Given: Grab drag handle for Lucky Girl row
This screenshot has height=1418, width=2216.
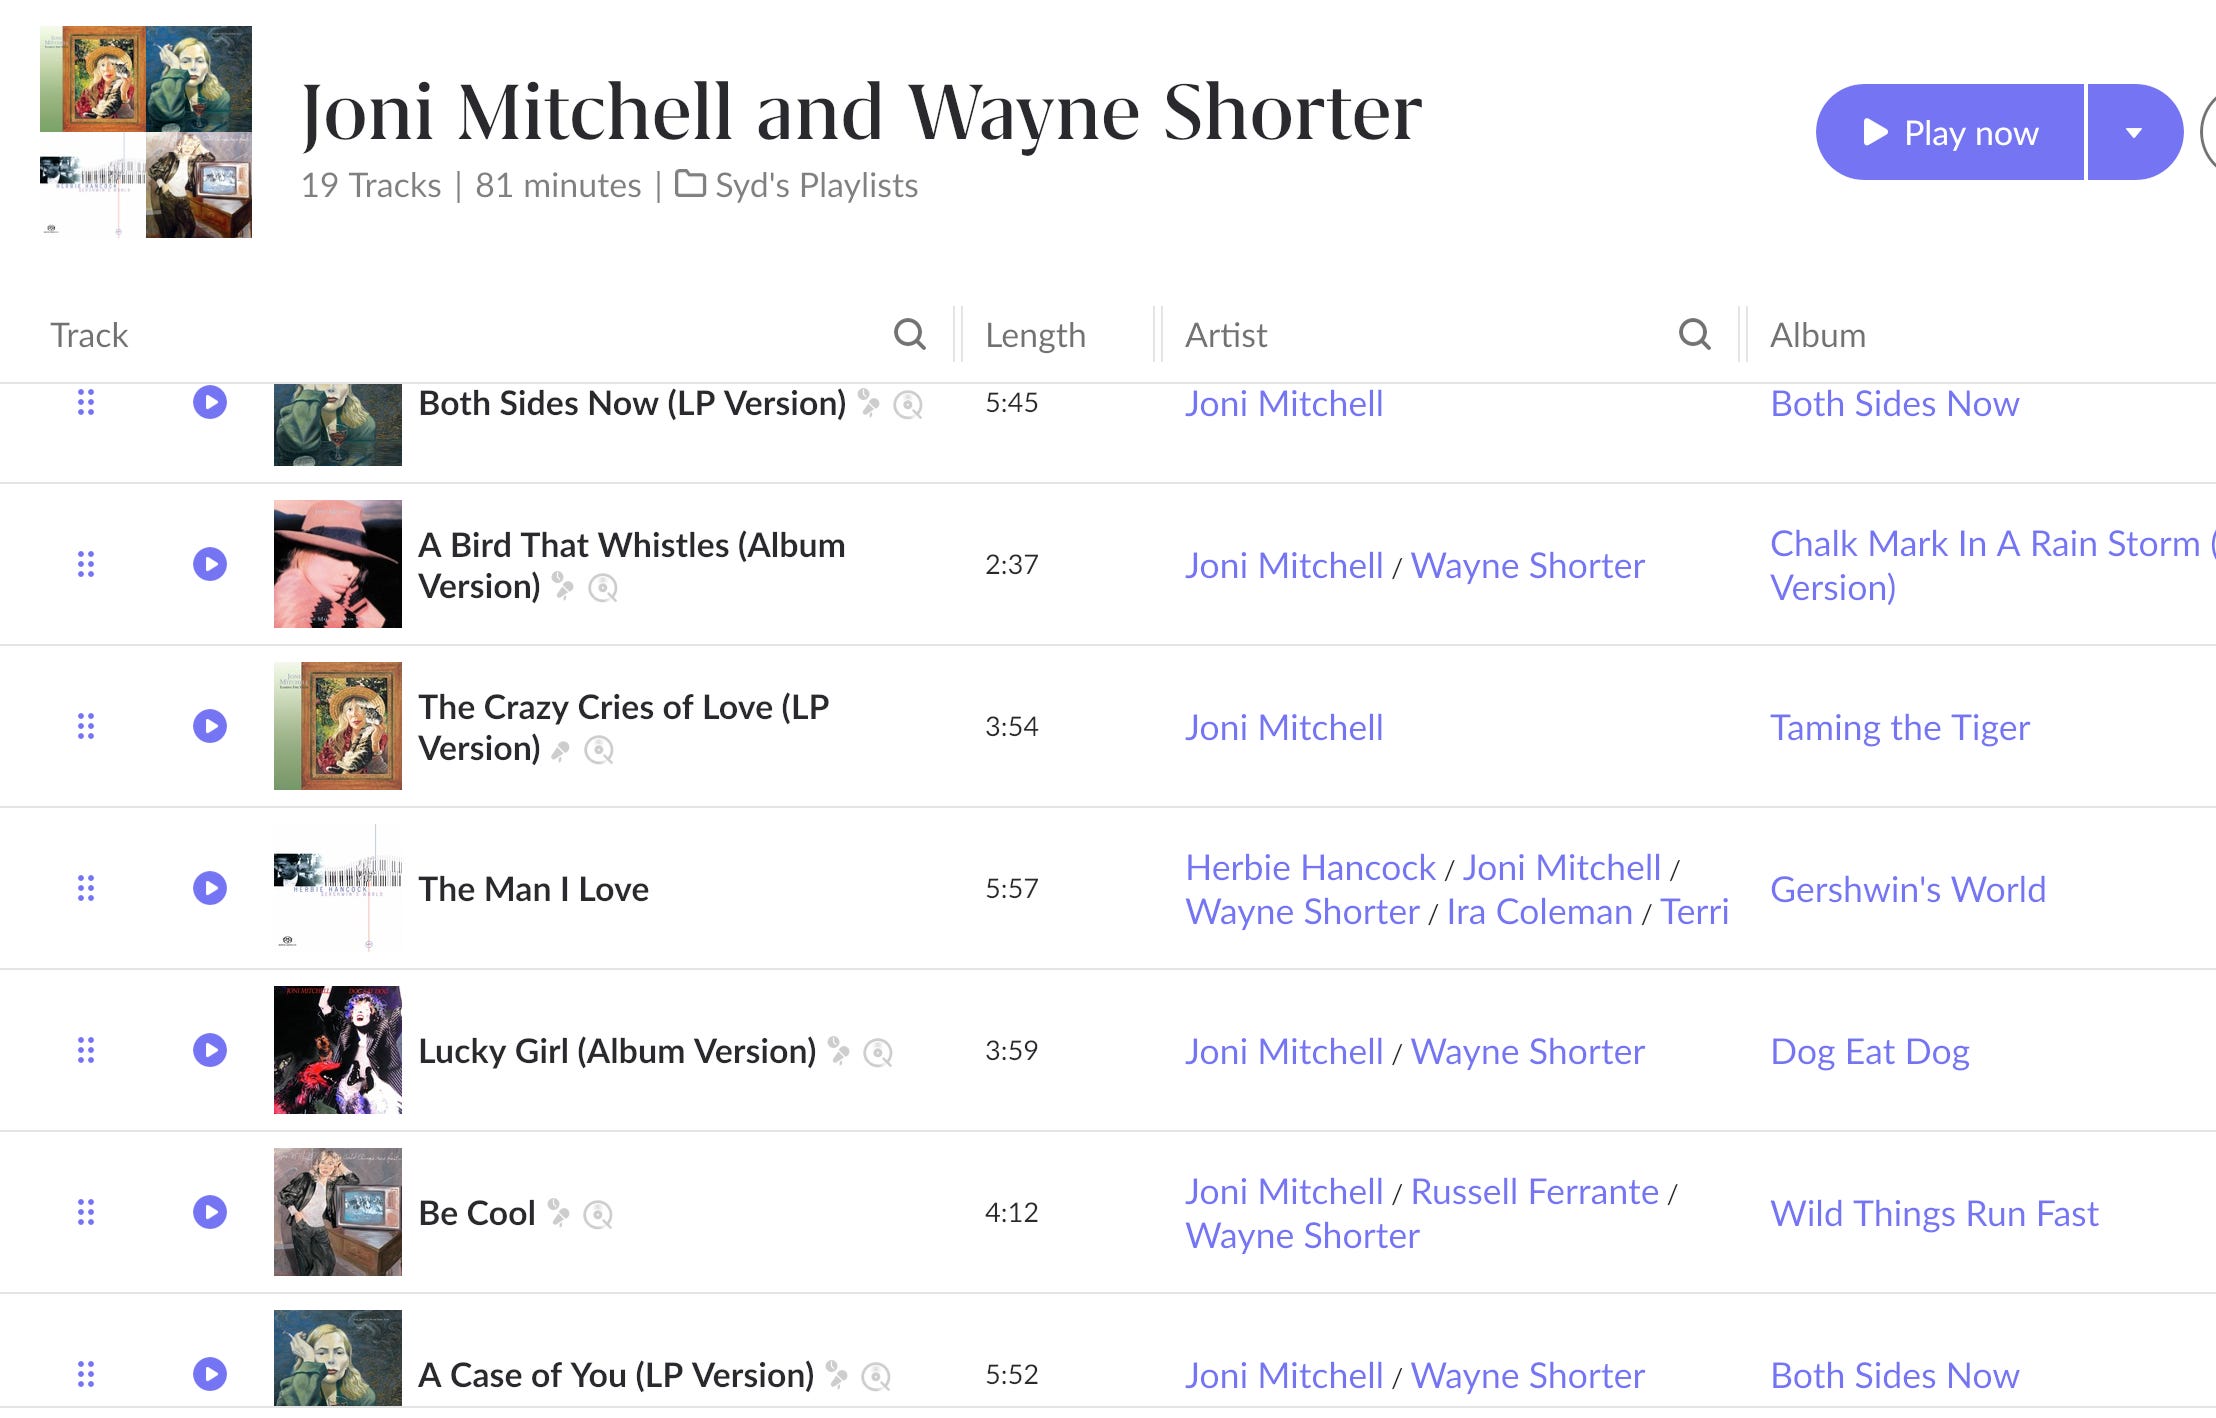Looking at the screenshot, I should 86,1050.
